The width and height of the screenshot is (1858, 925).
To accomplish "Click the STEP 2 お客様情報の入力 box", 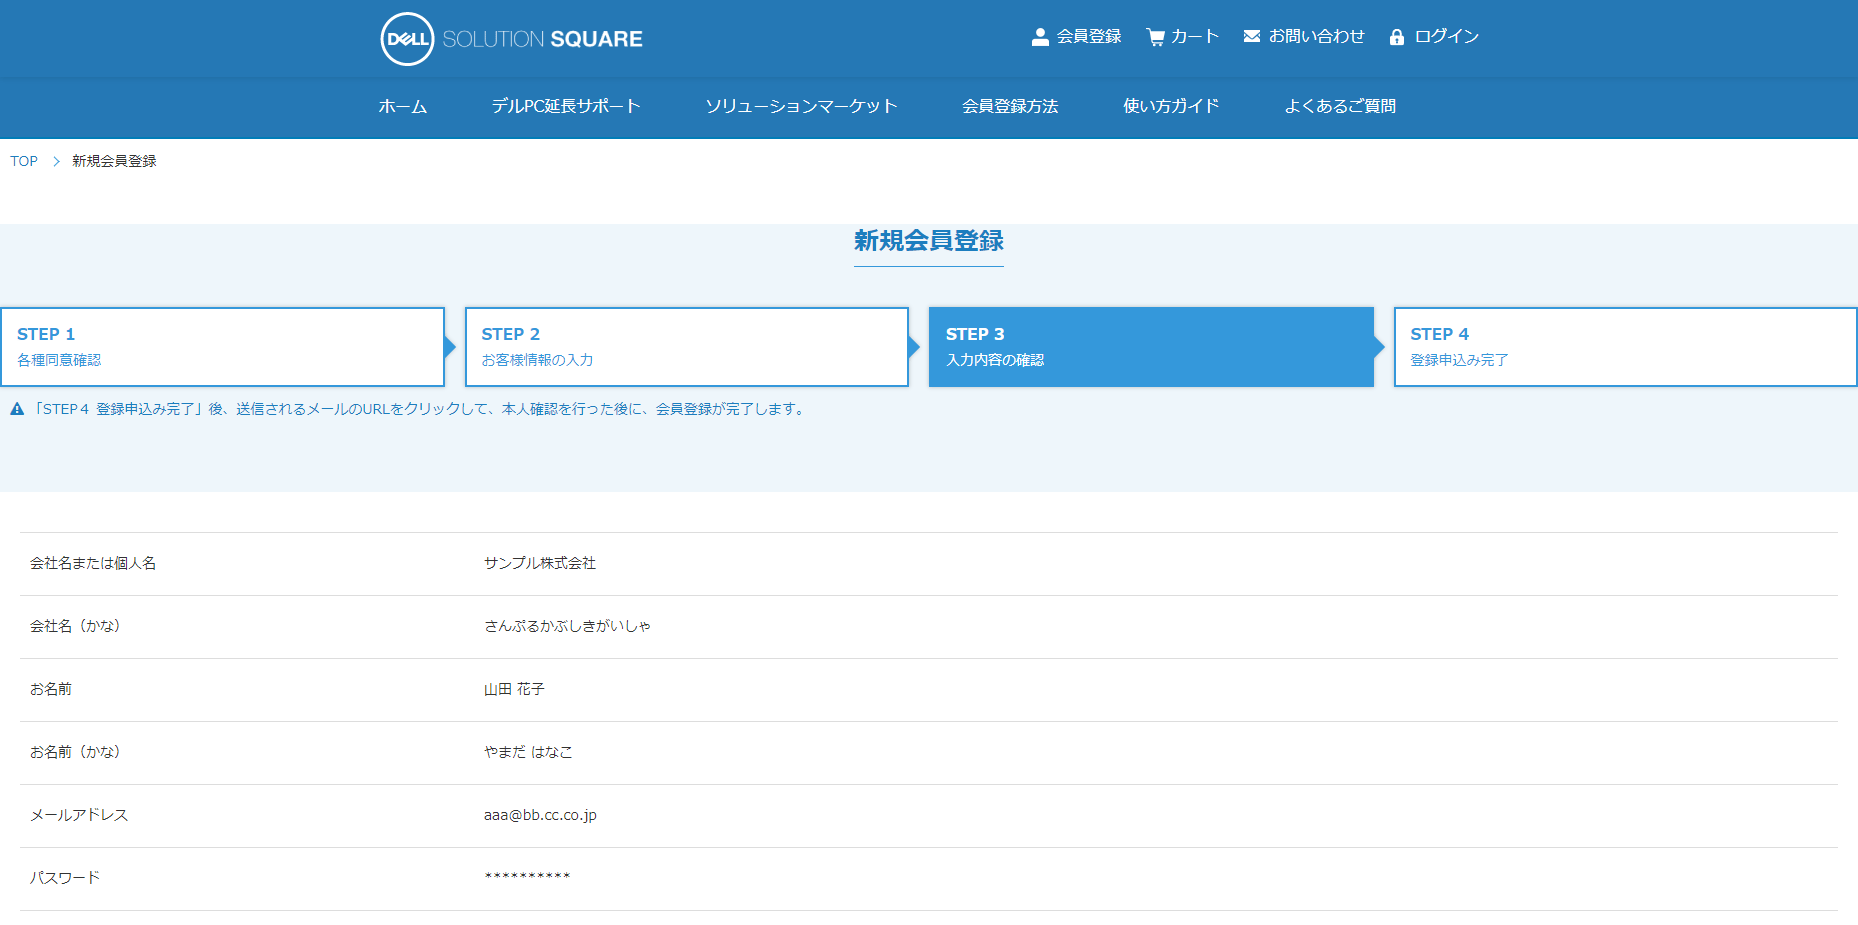I will click(x=687, y=347).
